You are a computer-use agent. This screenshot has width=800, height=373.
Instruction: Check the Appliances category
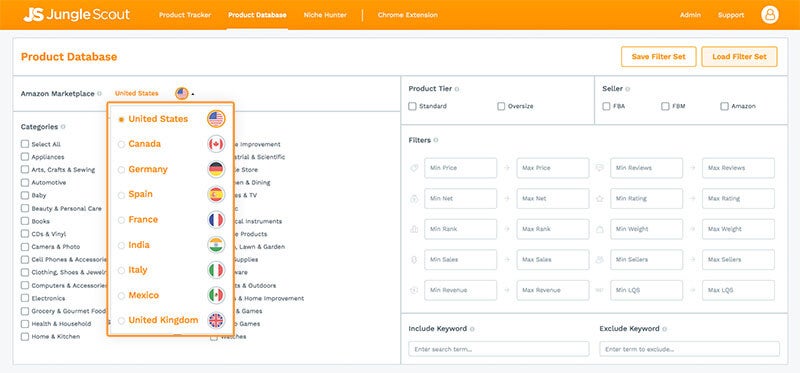[24, 157]
